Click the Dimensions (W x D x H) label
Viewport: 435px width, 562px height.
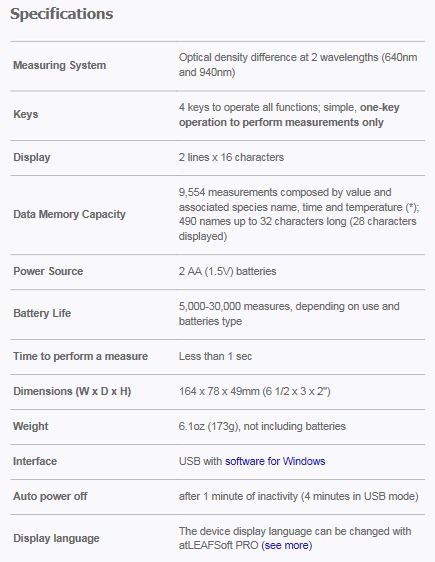coord(72,391)
